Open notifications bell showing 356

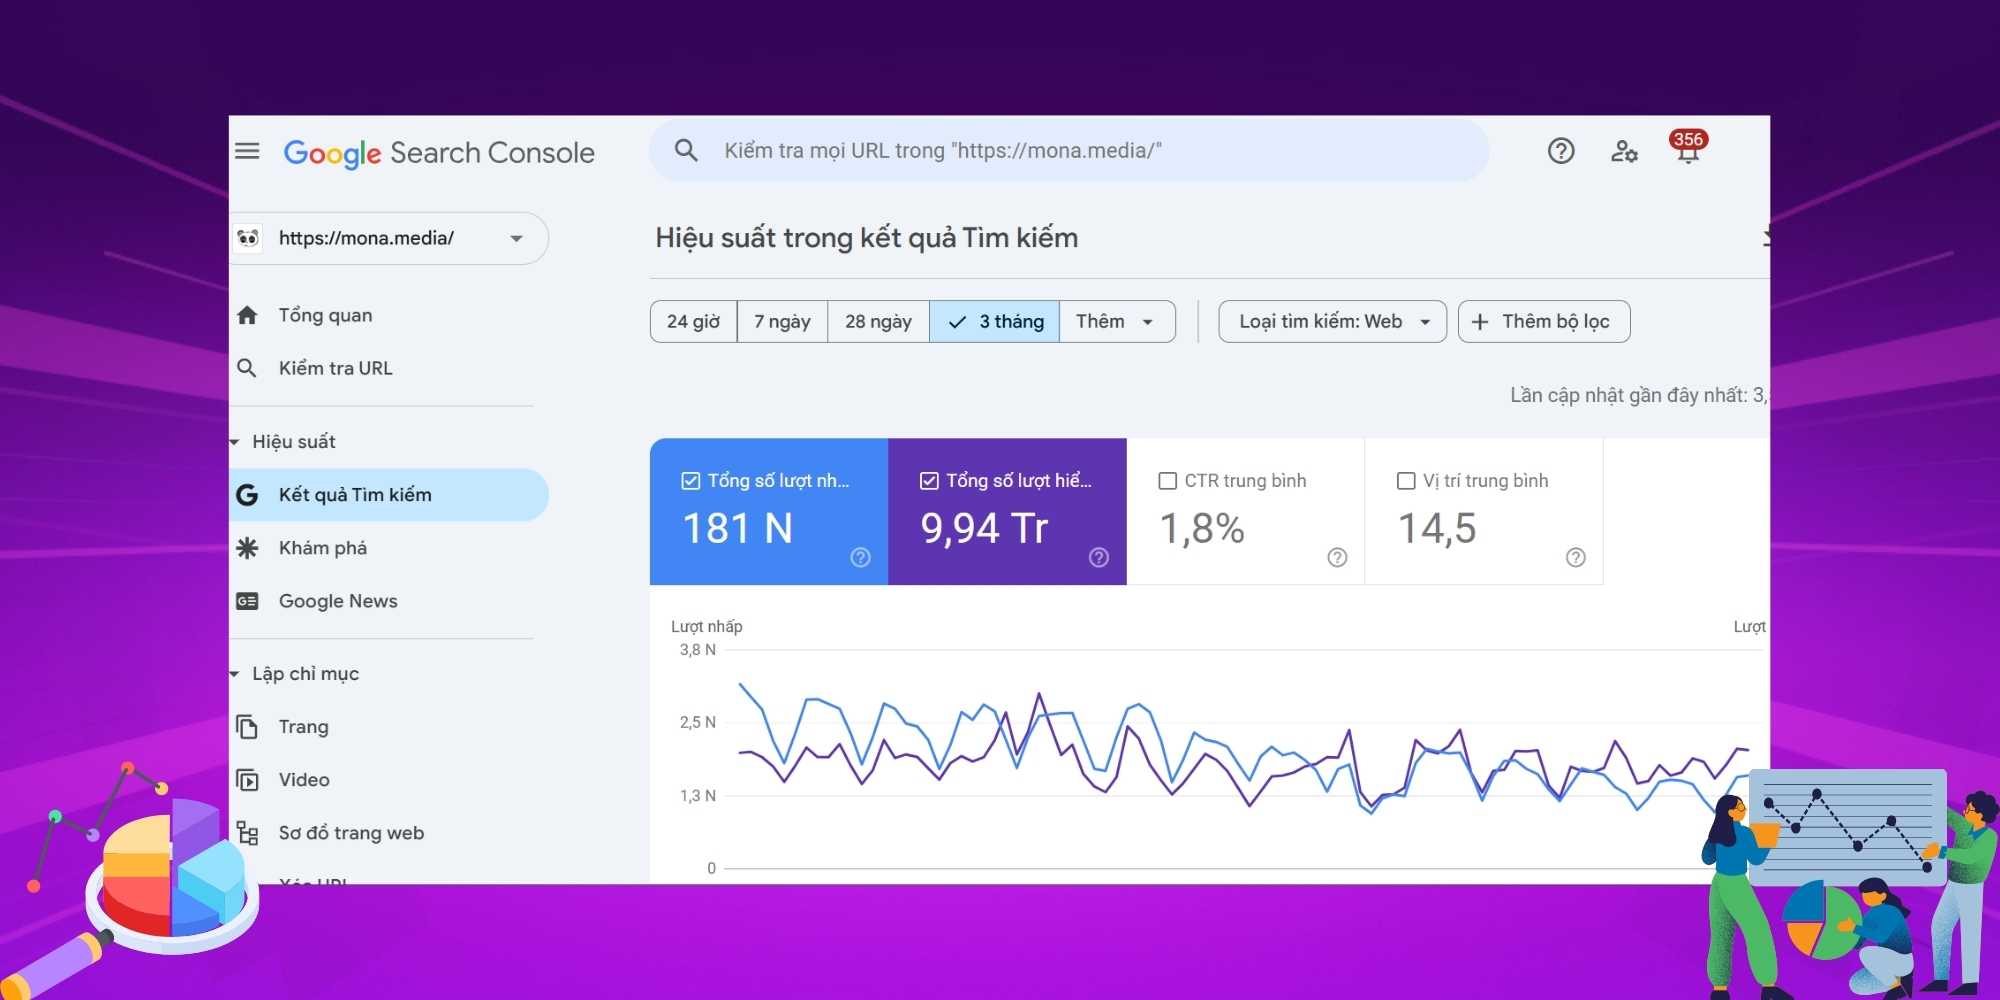click(x=1688, y=148)
